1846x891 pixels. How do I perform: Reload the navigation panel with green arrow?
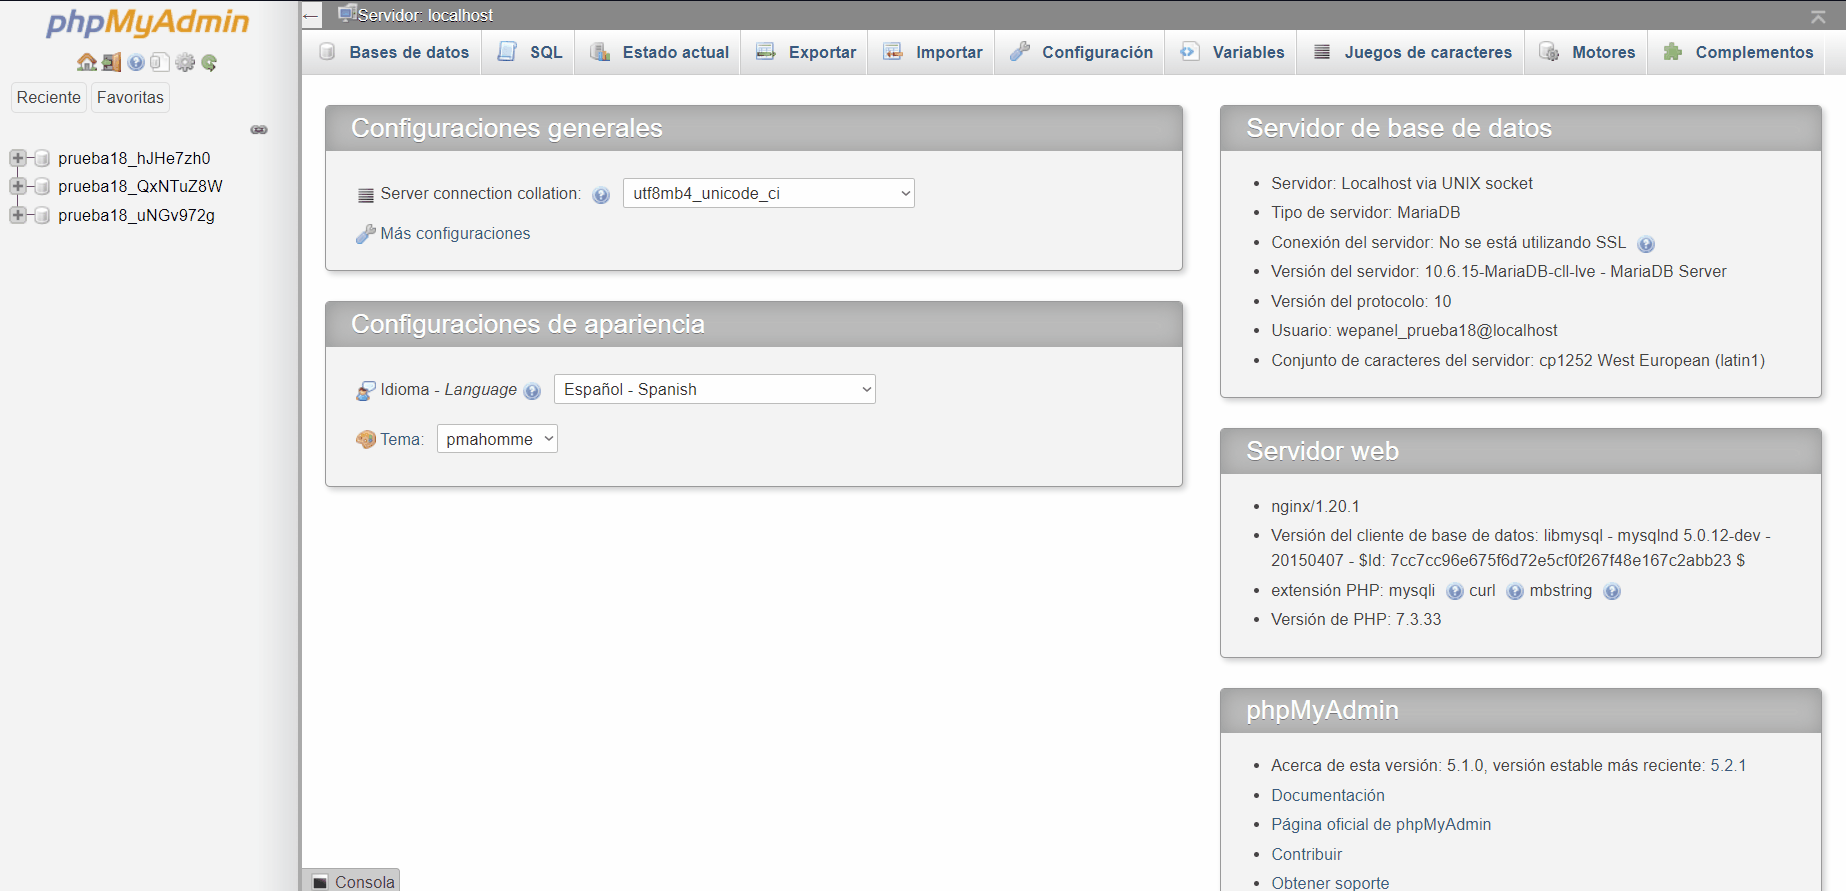click(x=209, y=62)
